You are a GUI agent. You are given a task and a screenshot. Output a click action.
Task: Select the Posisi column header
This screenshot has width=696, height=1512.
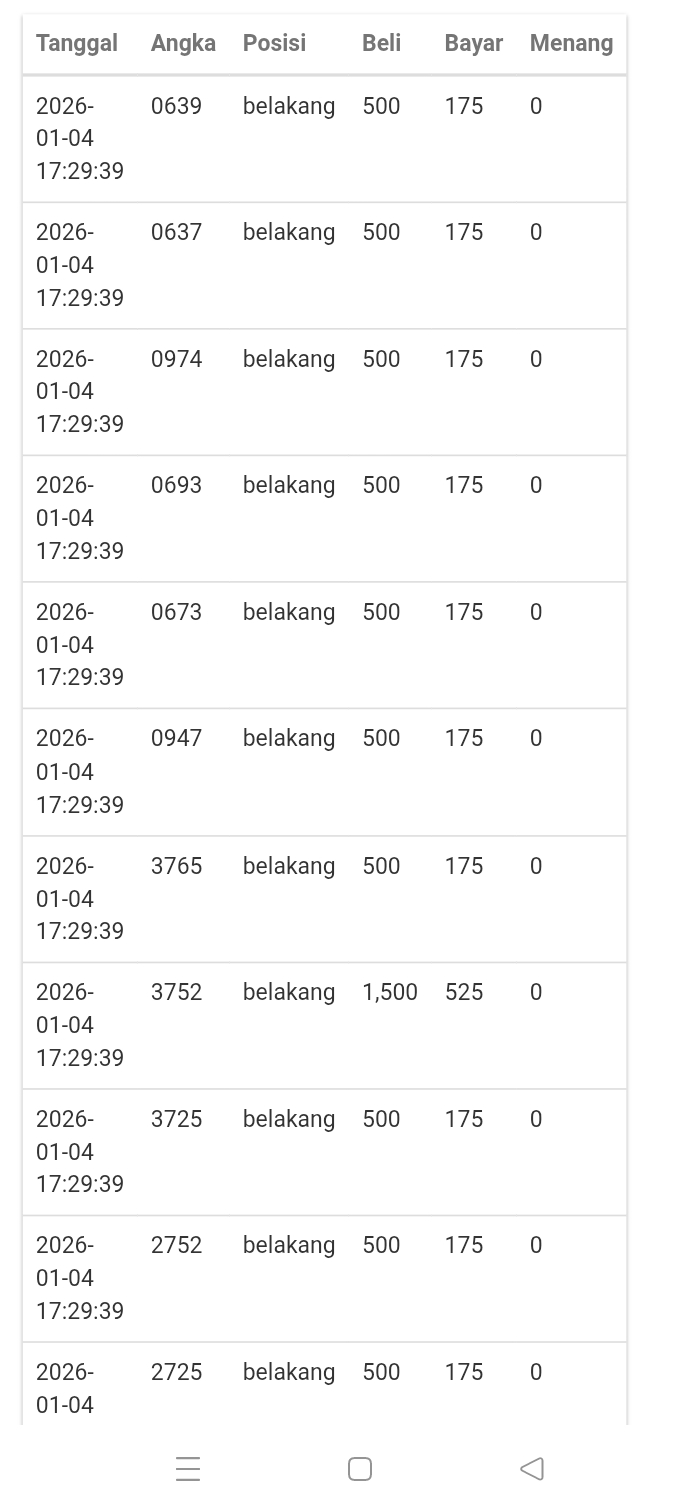point(274,43)
